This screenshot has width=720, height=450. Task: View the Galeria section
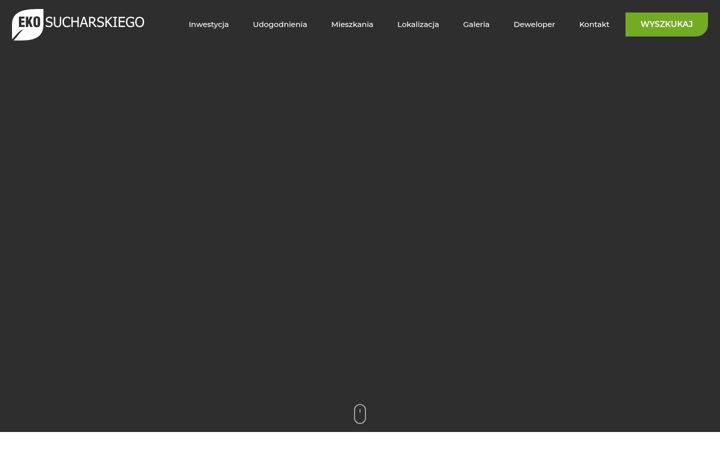(x=476, y=24)
